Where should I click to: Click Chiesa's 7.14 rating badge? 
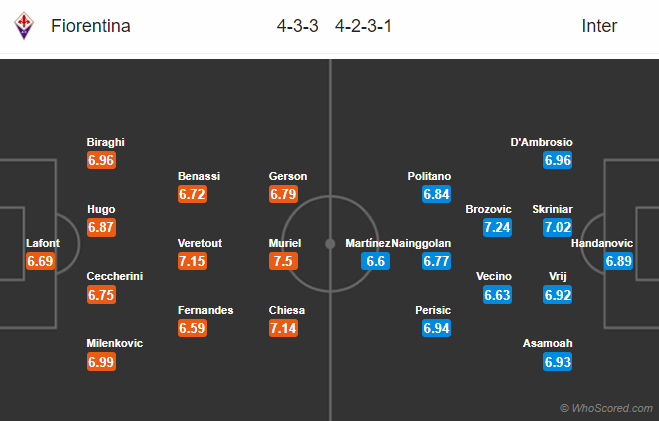point(284,329)
